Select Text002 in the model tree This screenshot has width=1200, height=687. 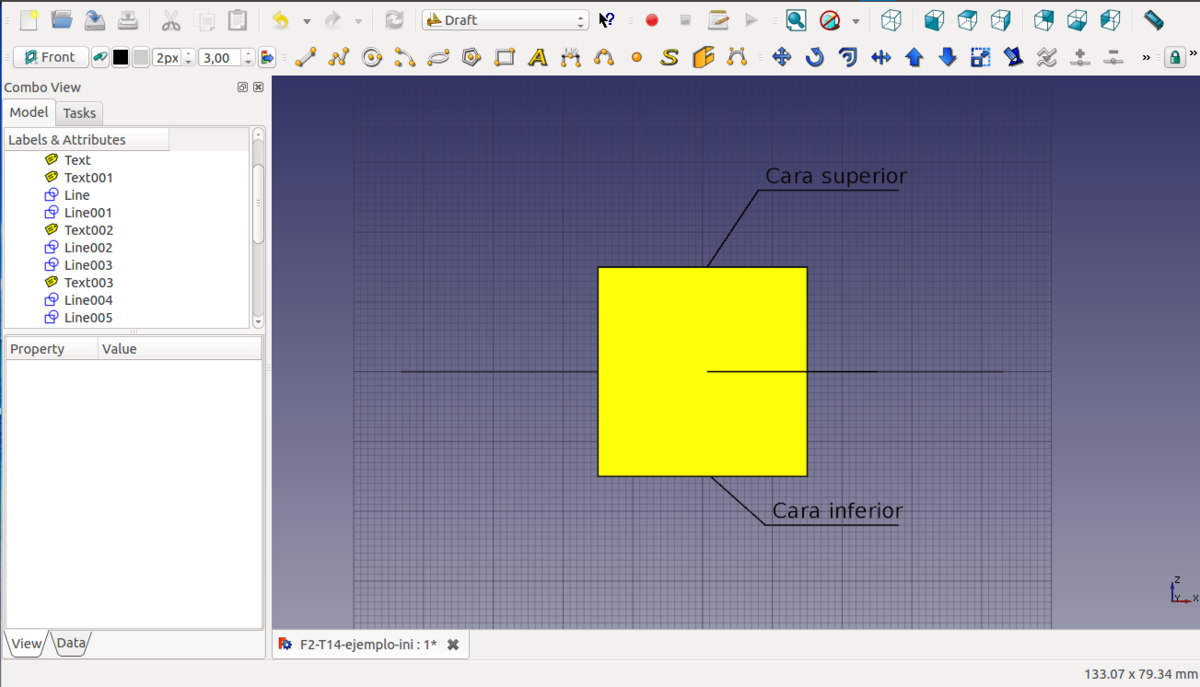click(x=88, y=230)
